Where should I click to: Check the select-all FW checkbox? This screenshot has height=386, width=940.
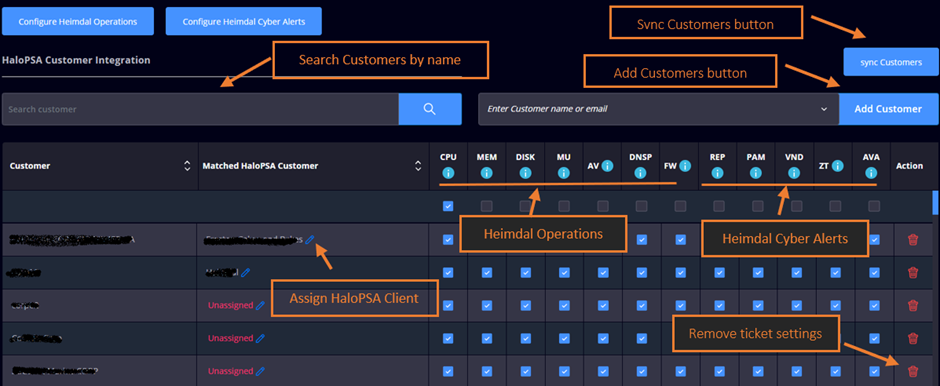pos(680,206)
